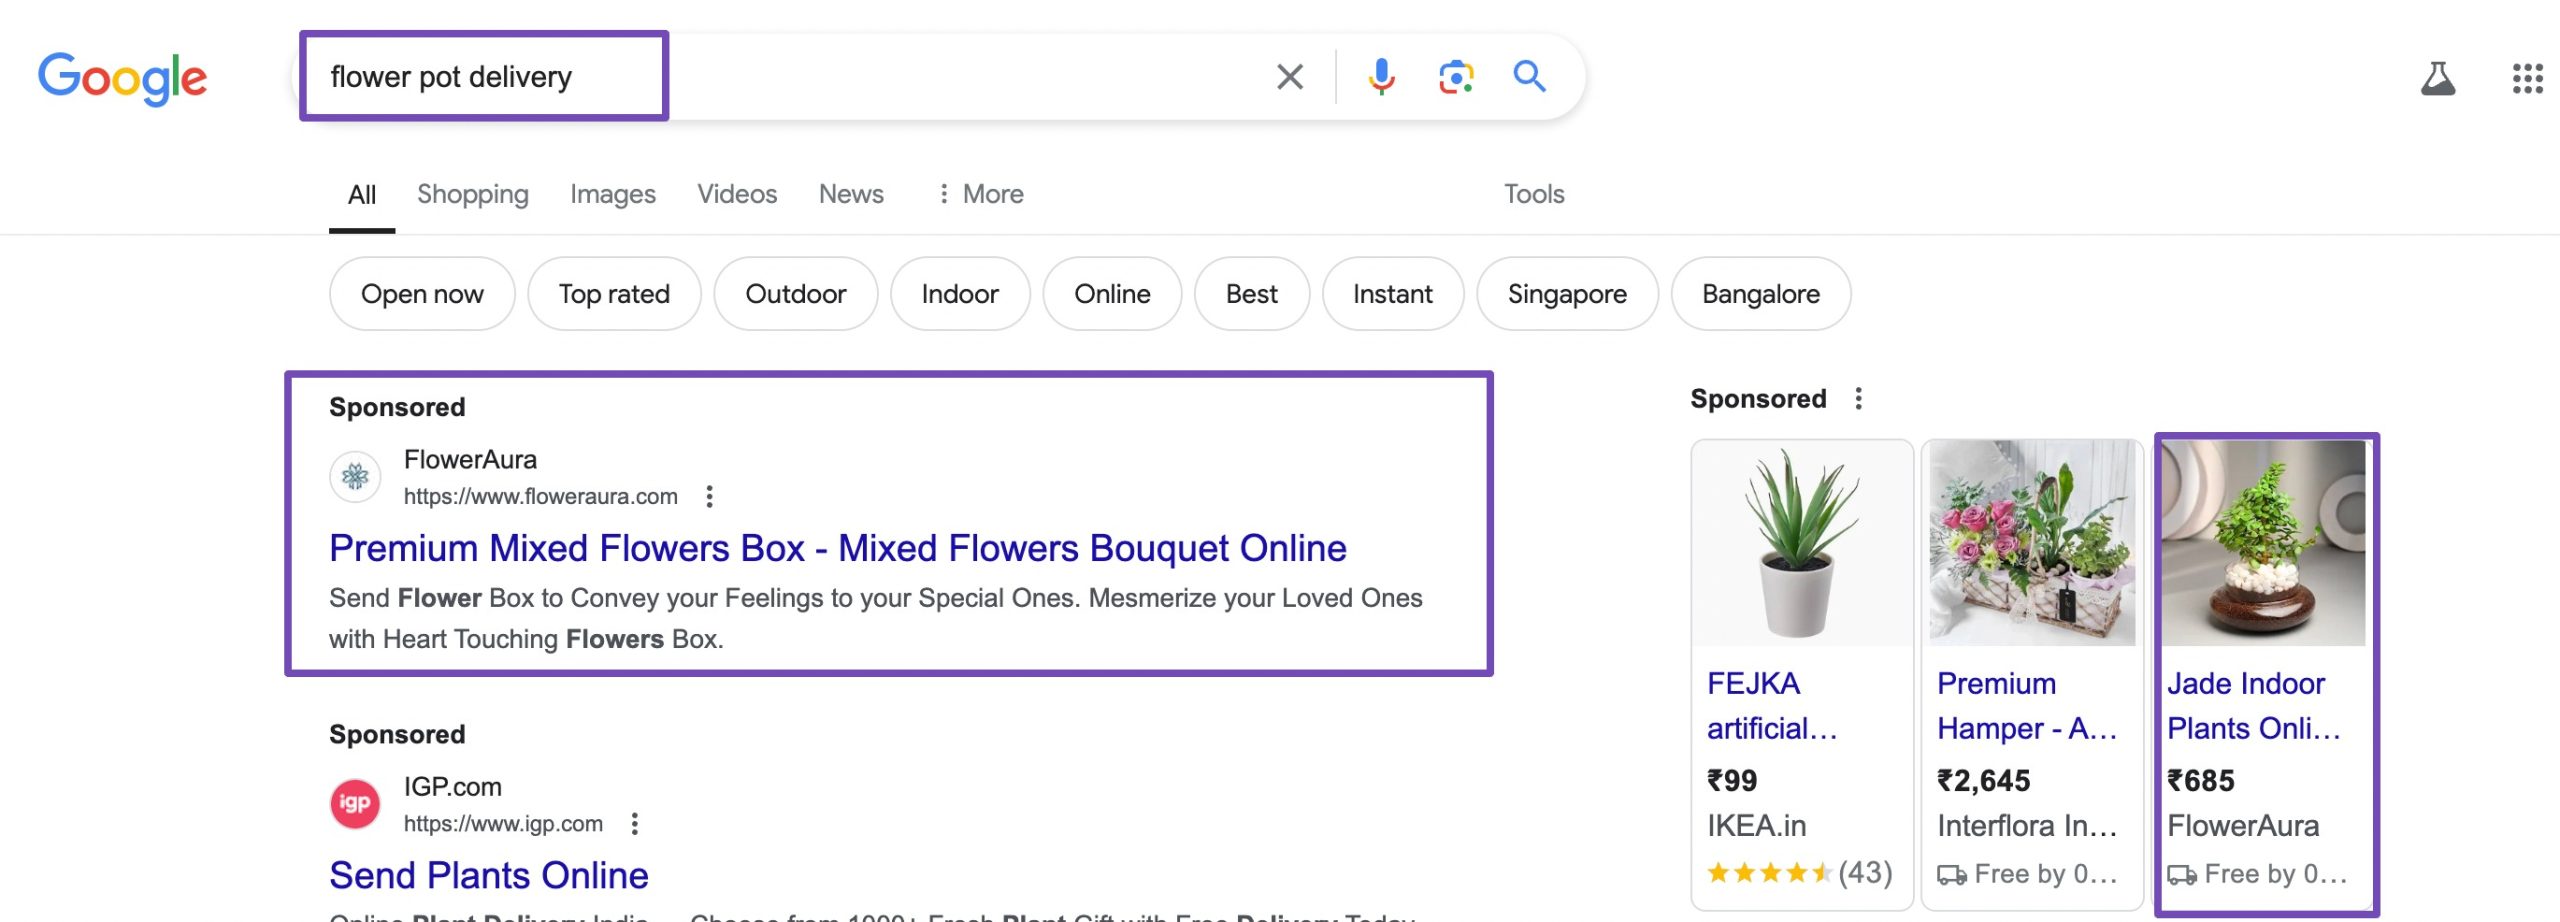
Task: Click 'FlowerAura' name in the text ad
Action: point(470,460)
